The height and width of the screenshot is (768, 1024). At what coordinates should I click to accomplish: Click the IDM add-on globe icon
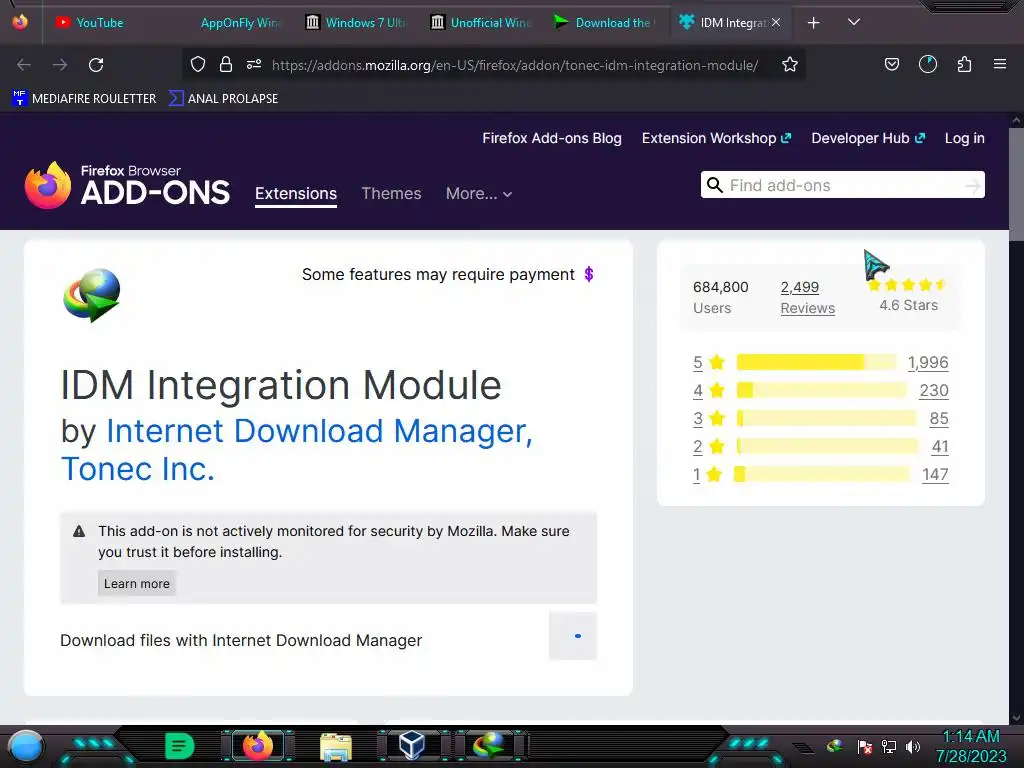click(91, 295)
